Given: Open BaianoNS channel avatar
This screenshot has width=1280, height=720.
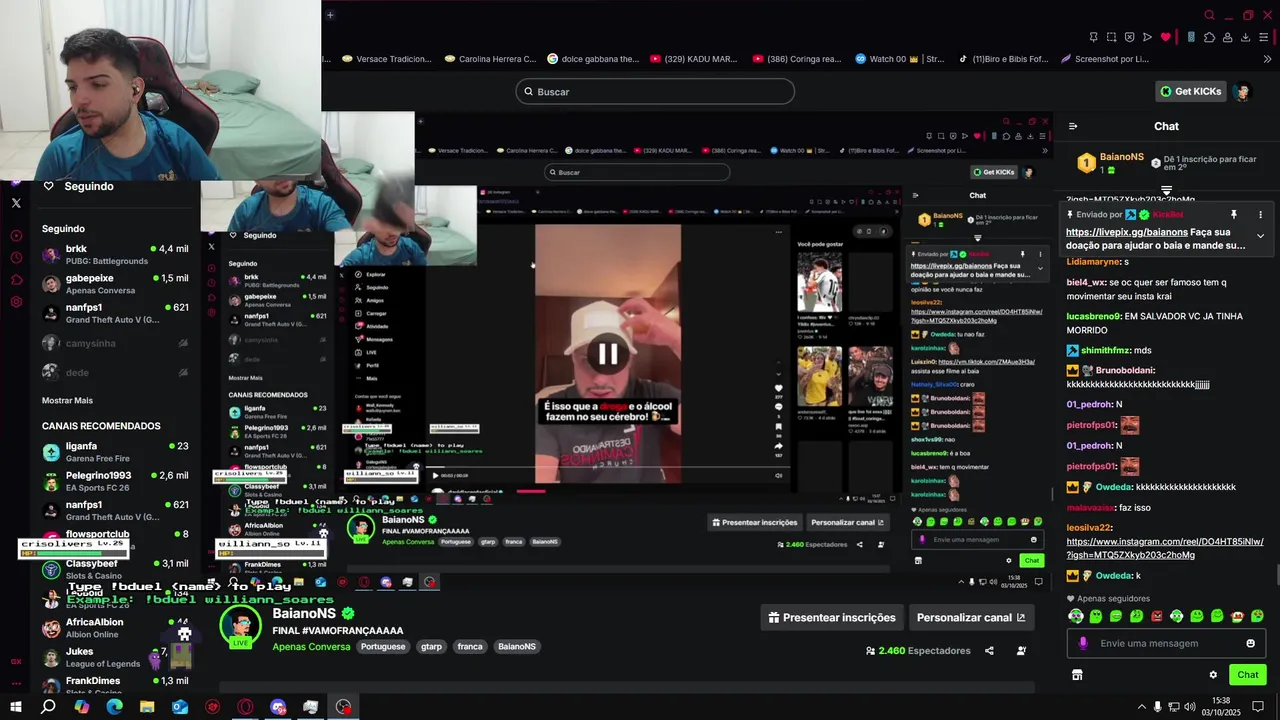Looking at the screenshot, I should tap(241, 627).
